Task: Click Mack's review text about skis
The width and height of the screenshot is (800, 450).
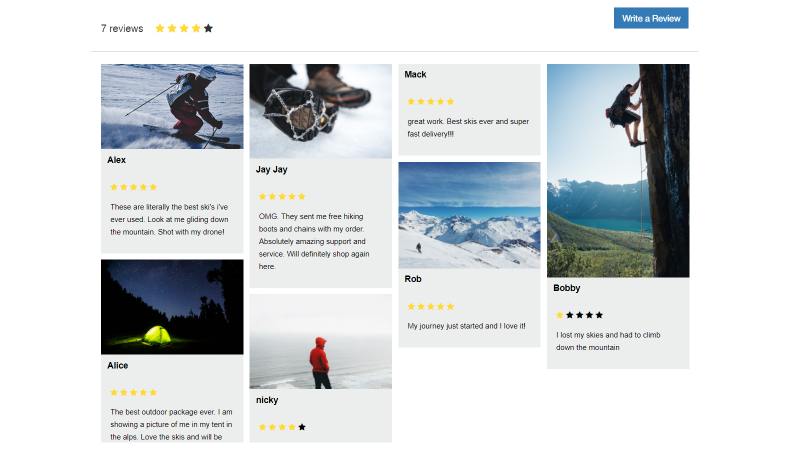Action: tap(468, 128)
